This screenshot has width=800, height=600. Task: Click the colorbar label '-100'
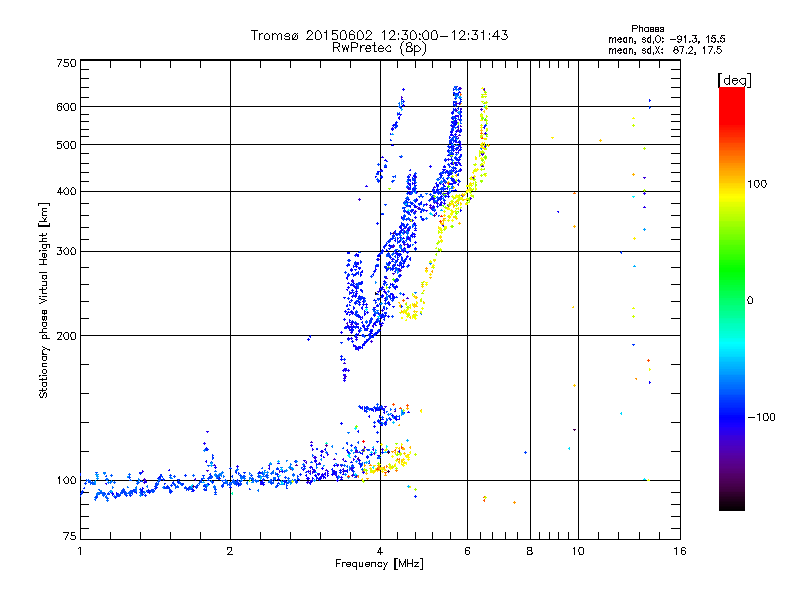coord(761,417)
